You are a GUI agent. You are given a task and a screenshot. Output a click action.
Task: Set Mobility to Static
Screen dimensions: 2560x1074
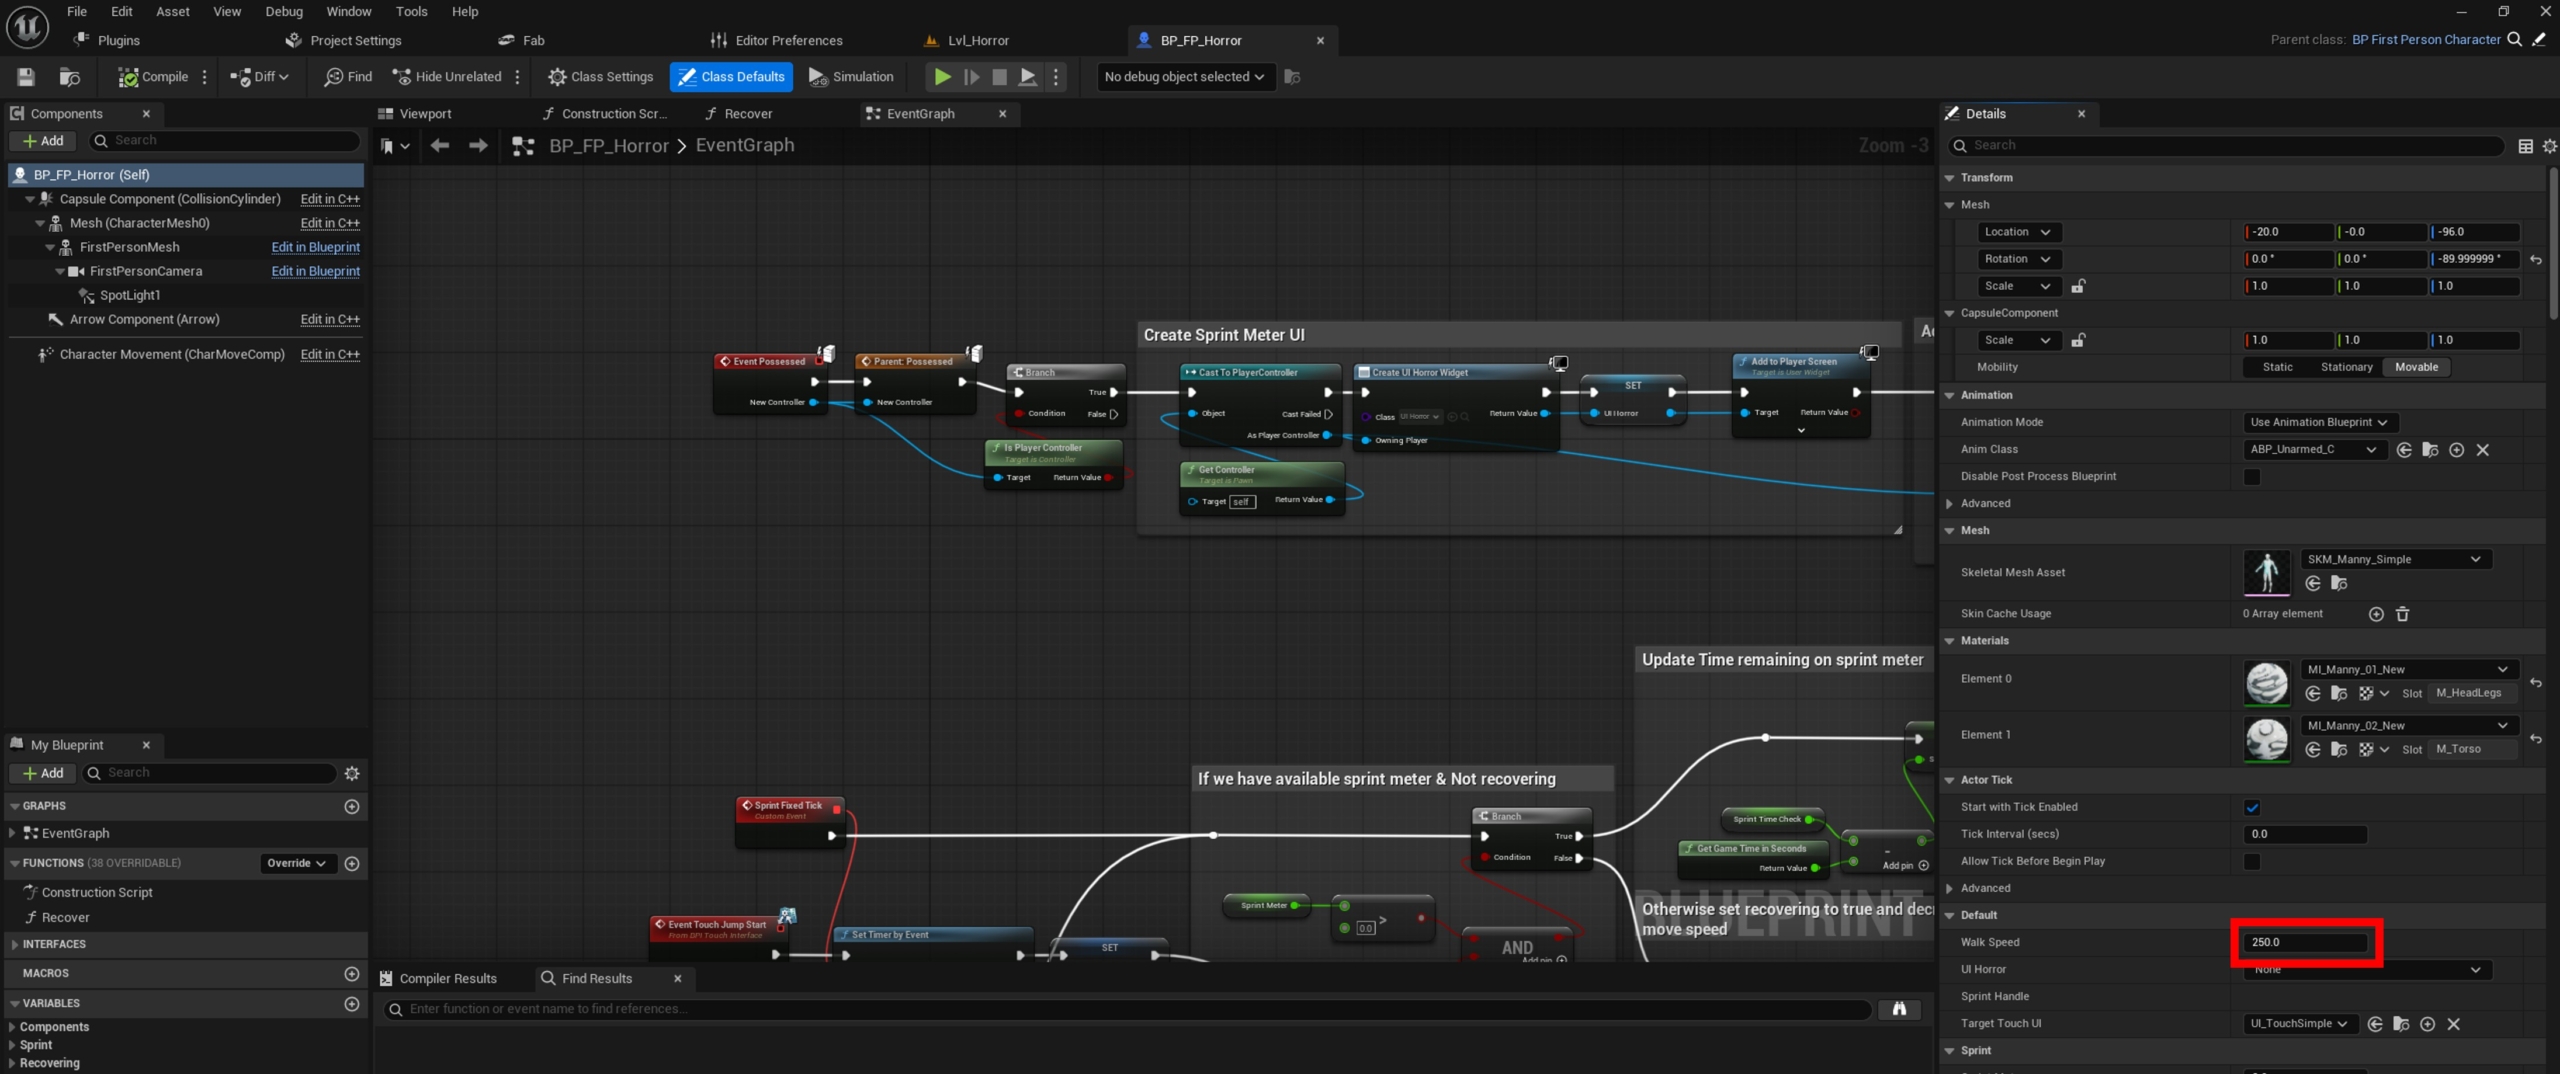pyautogui.click(x=2277, y=367)
